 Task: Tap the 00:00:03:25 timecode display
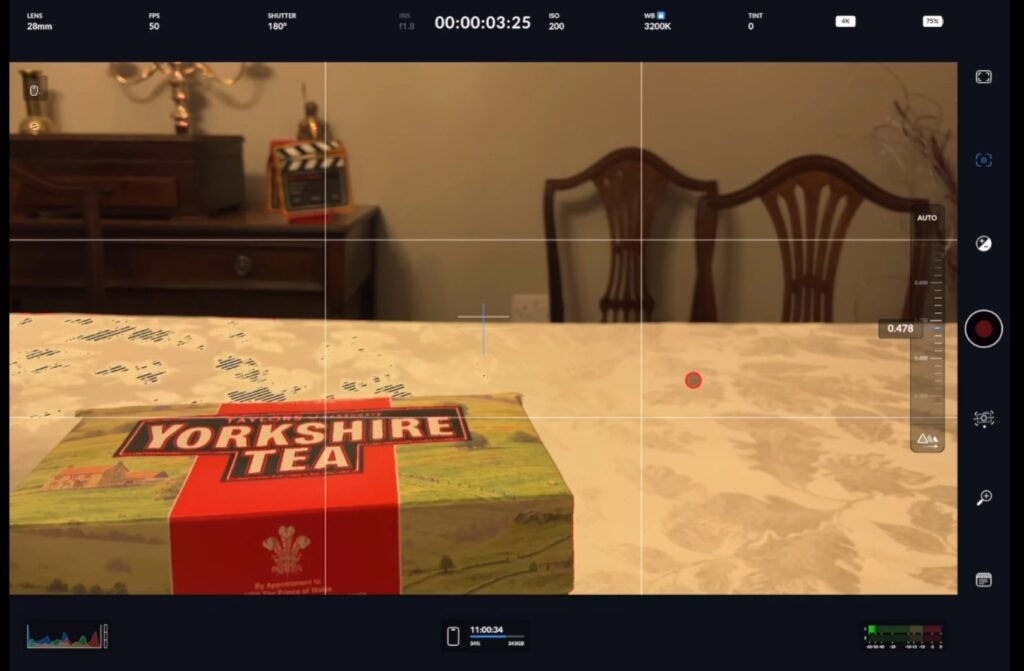pos(483,23)
